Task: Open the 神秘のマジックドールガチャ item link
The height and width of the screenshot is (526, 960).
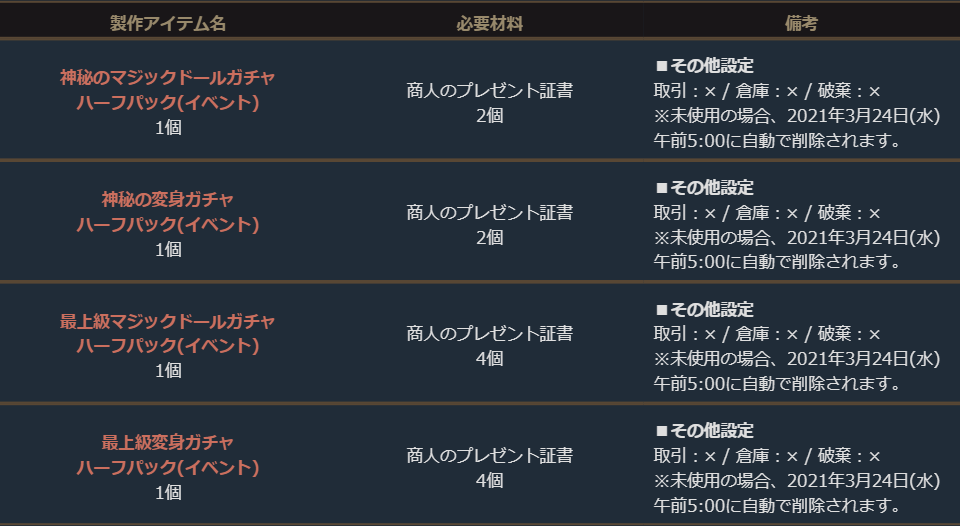Action: coord(168,78)
